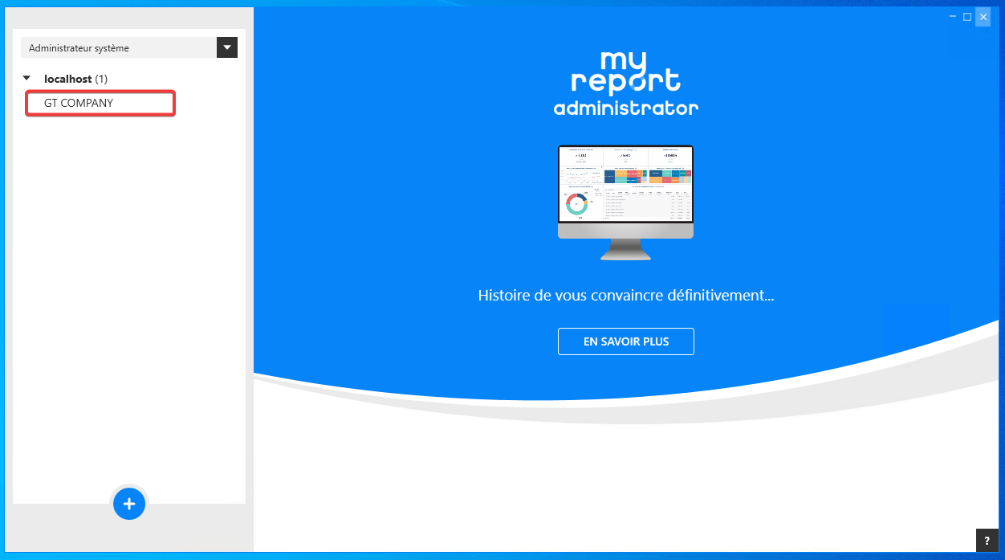
Task: Click the dashboard monitor illustration
Action: 626,202
